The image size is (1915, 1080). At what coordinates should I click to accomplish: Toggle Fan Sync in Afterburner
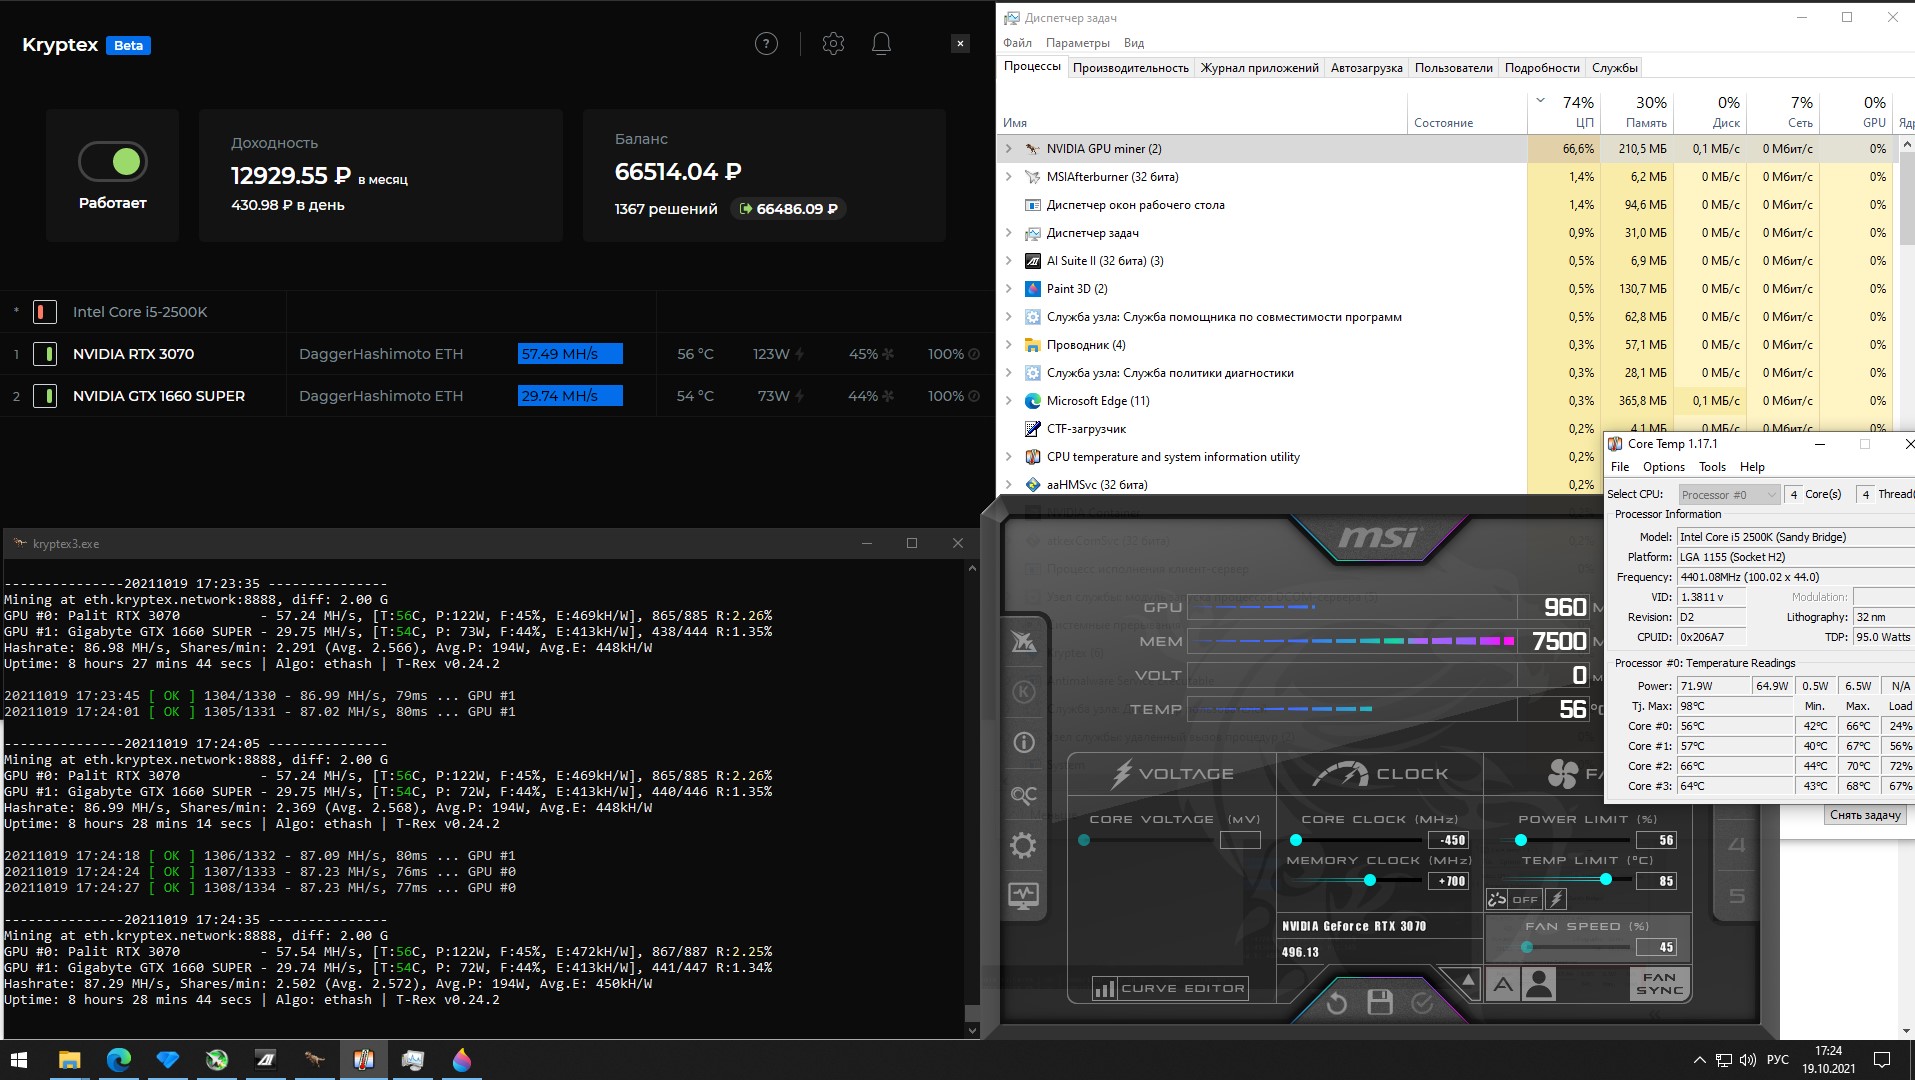pos(1660,983)
